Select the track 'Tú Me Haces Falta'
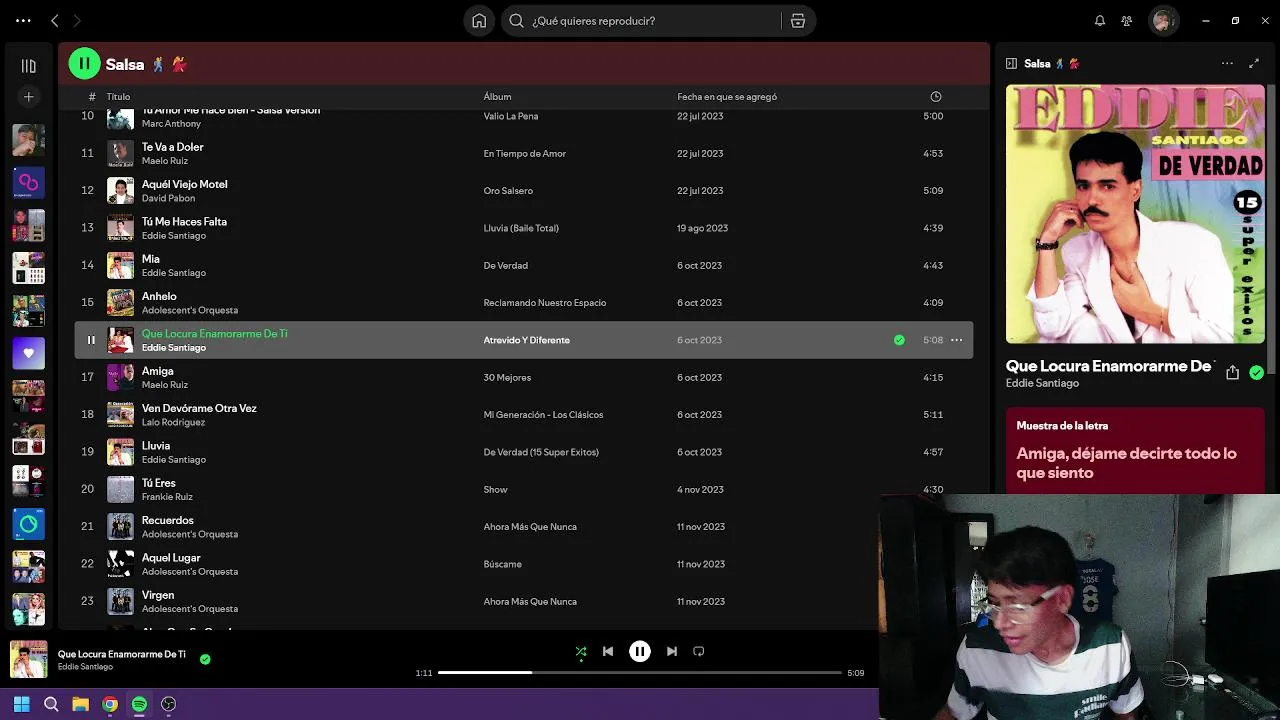This screenshot has height=720, width=1280. coord(184,221)
